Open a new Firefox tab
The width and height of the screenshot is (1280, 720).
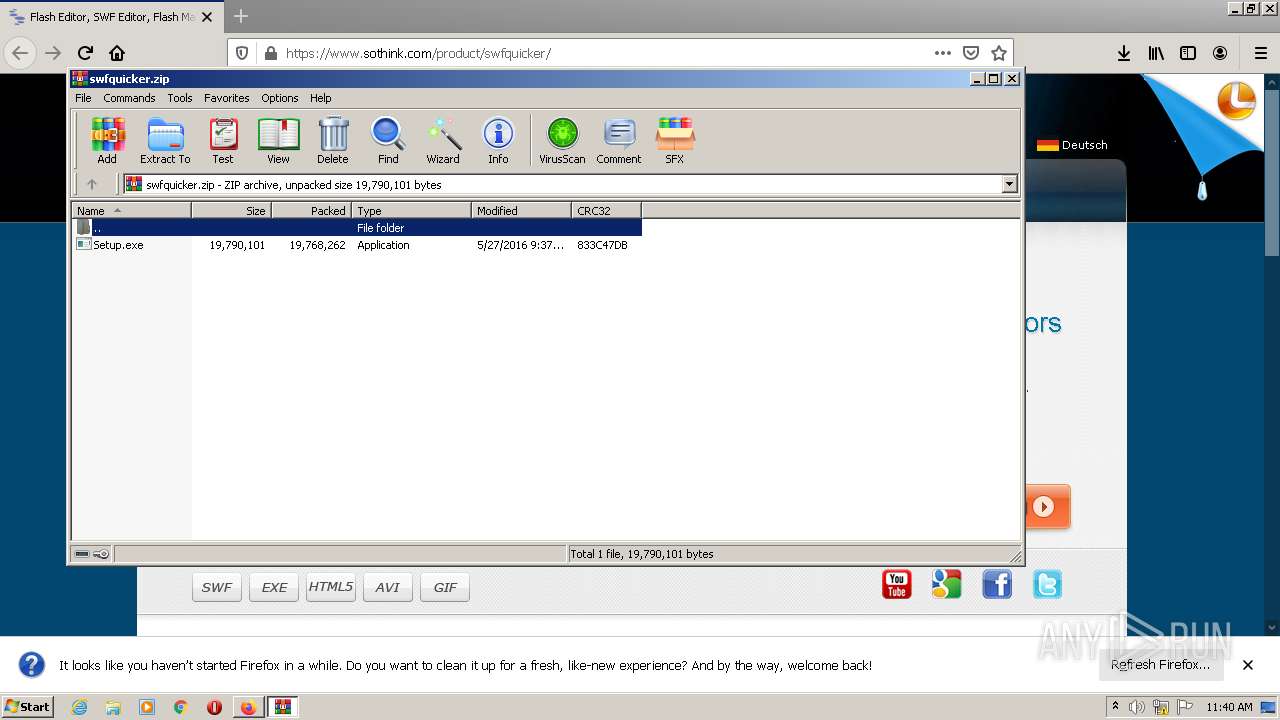[x=240, y=16]
